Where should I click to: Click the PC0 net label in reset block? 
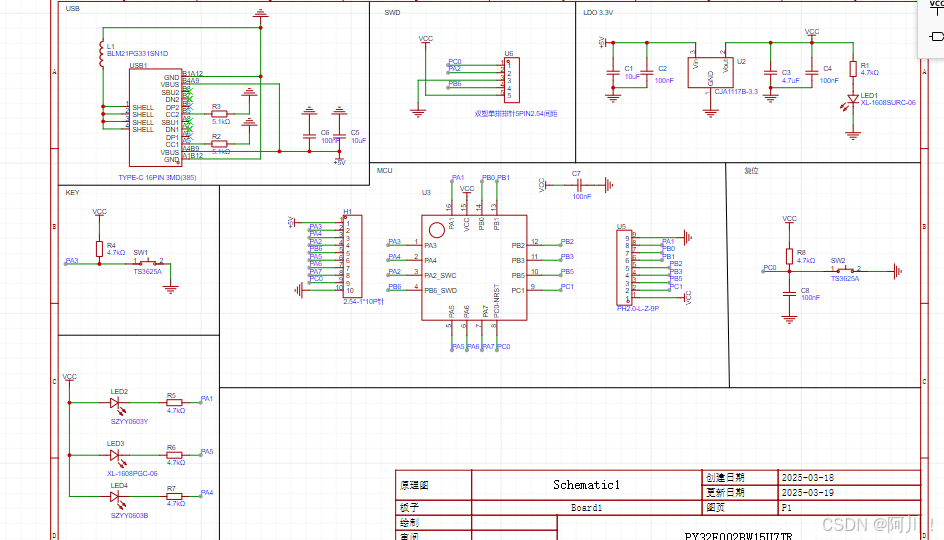(x=769, y=267)
